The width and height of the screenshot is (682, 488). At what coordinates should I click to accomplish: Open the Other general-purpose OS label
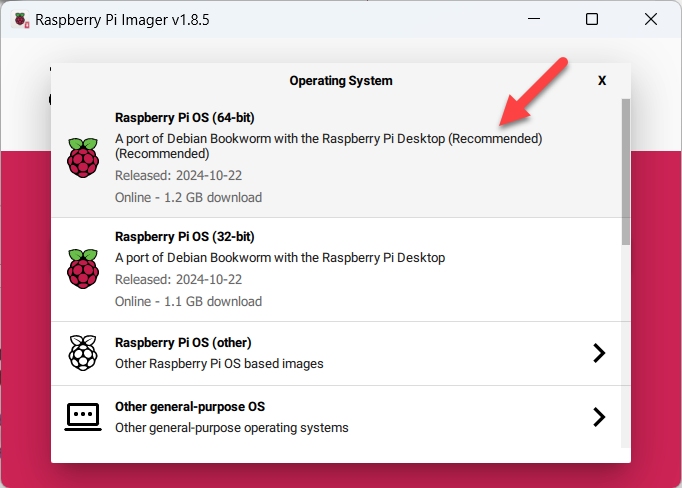190,407
